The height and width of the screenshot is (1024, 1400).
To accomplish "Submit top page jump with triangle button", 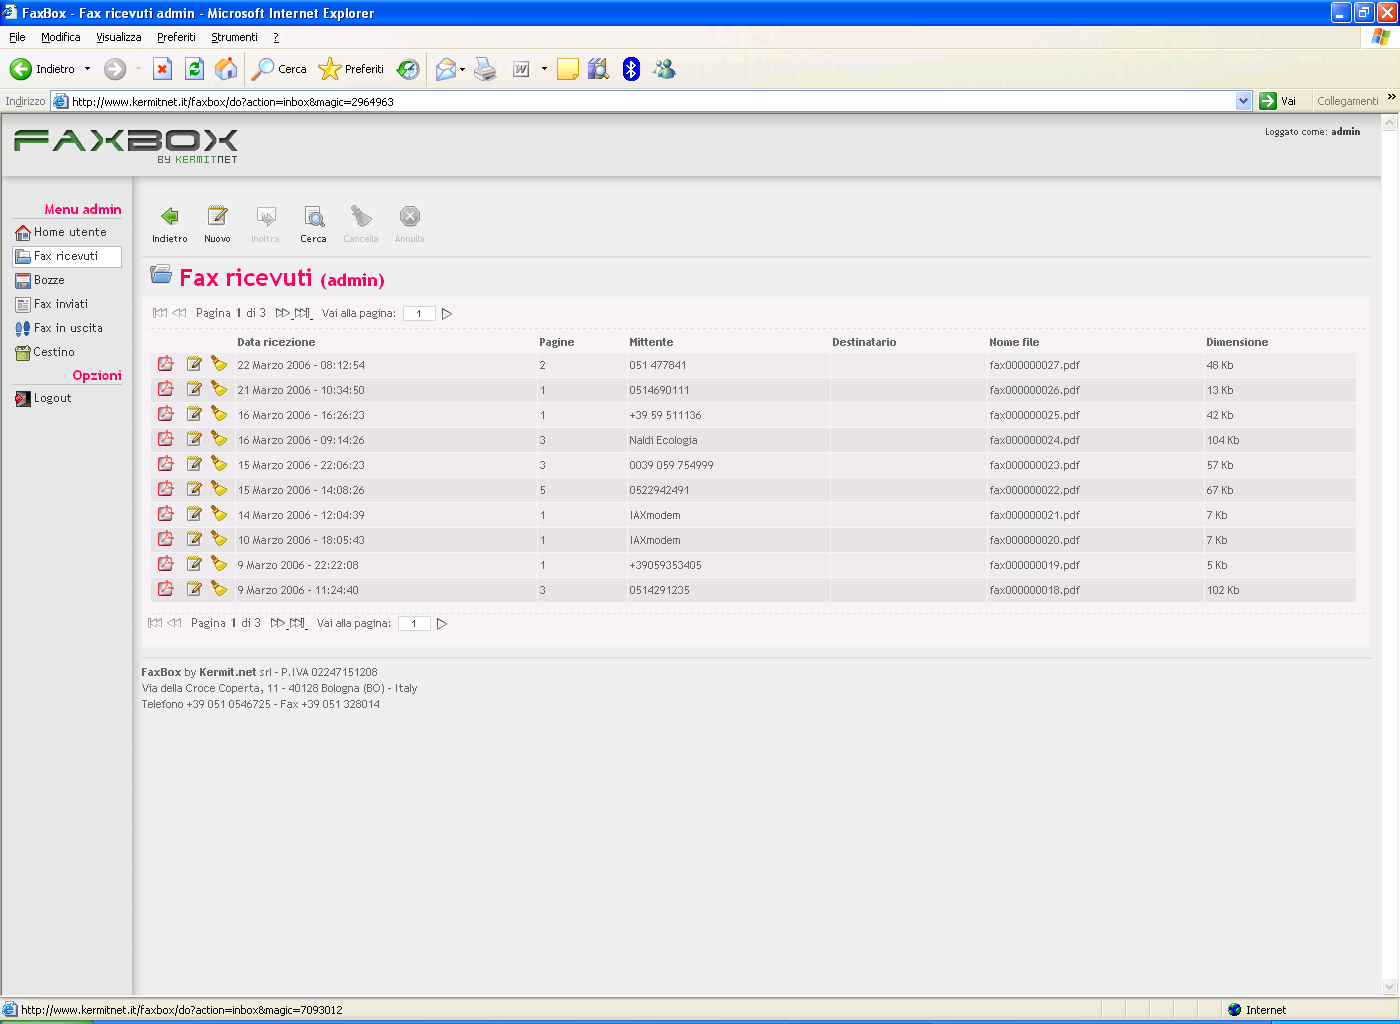I will tap(447, 313).
